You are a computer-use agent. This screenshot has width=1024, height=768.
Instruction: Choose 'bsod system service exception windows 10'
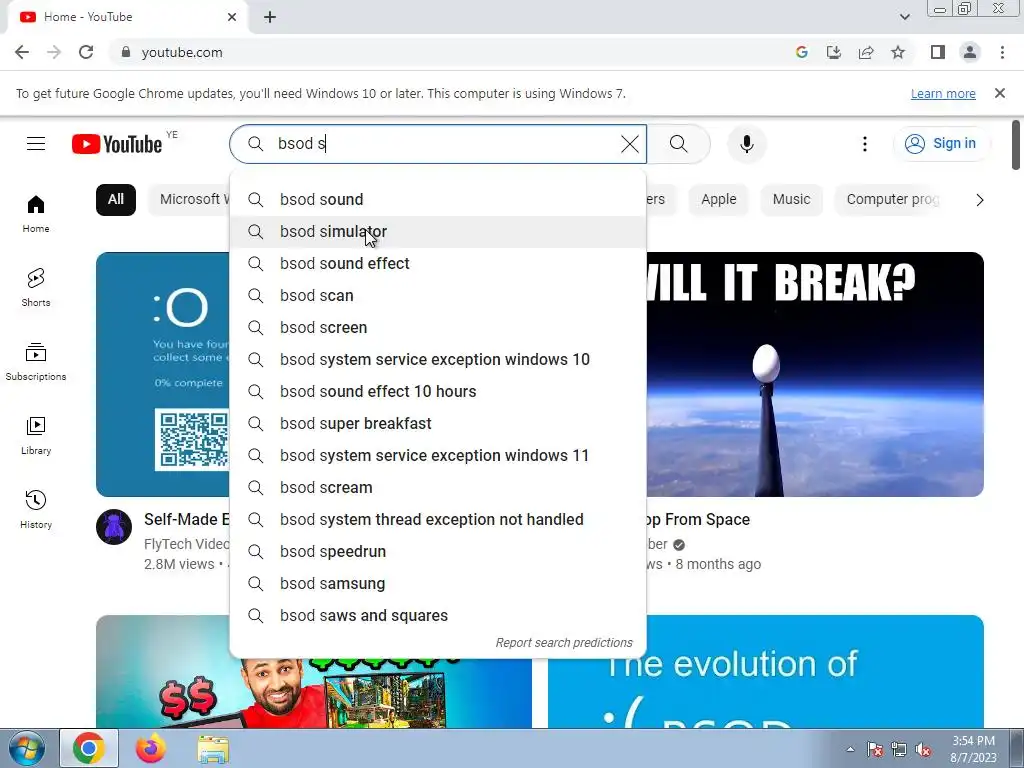pyautogui.click(x=438, y=360)
